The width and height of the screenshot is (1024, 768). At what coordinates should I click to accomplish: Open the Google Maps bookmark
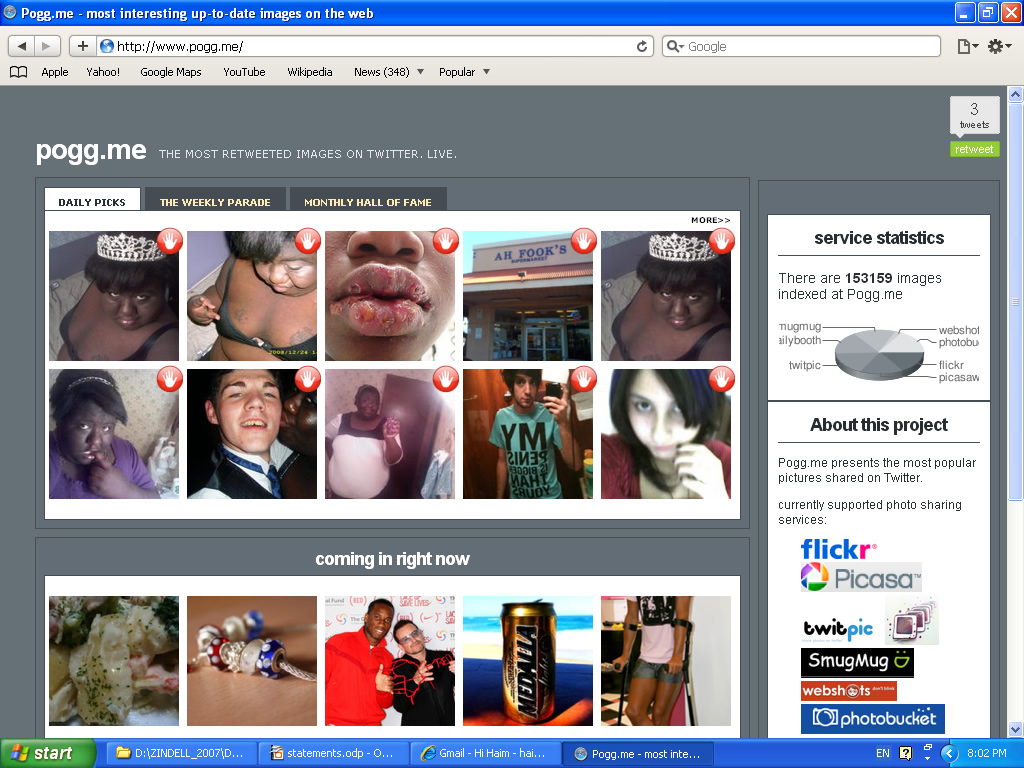170,72
